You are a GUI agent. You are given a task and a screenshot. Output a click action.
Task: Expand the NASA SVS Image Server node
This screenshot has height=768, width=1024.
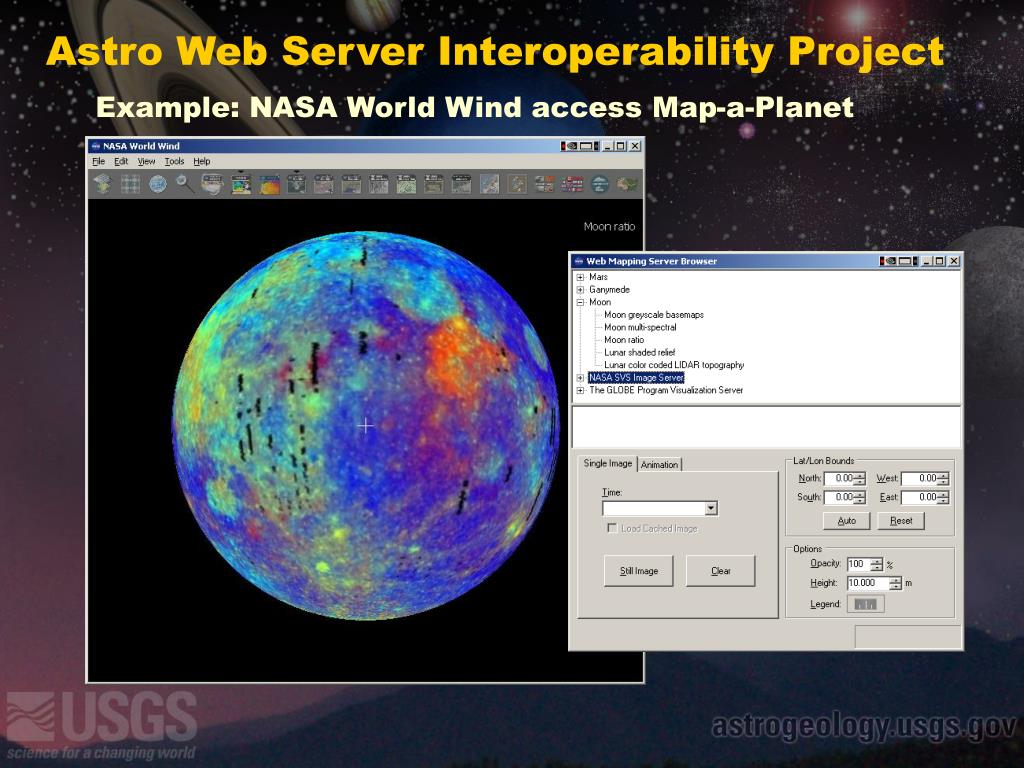(580, 377)
